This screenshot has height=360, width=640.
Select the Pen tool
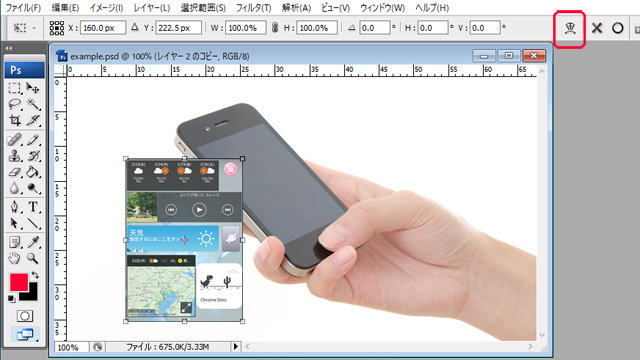[15, 207]
